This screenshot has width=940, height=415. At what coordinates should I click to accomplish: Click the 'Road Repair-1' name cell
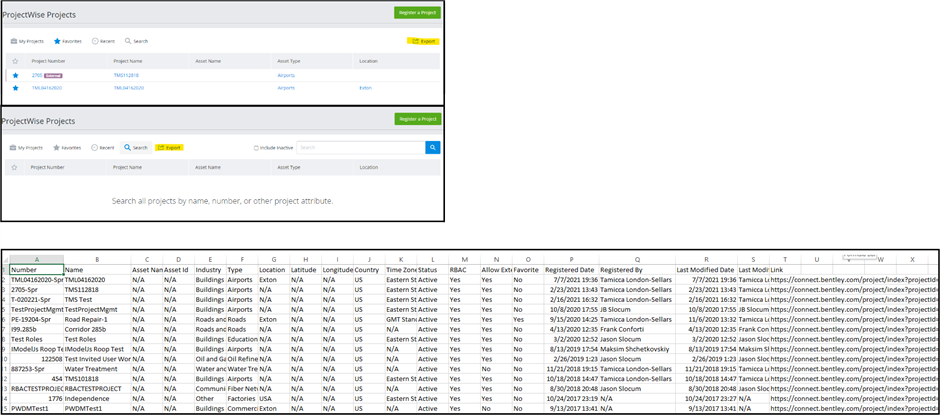[x=97, y=321]
